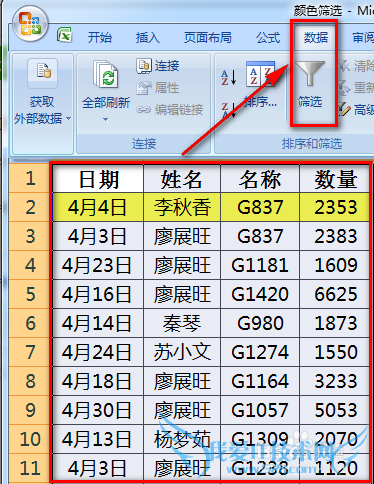
Task: Select row 11 header
Action: tap(30, 468)
